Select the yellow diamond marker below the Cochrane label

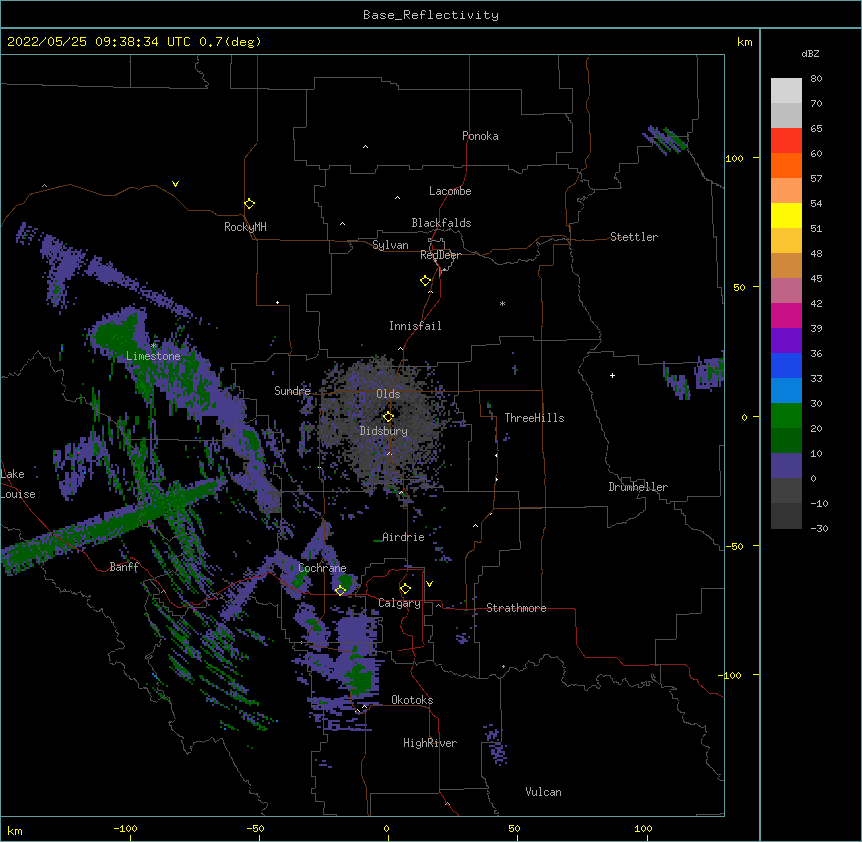point(340,590)
